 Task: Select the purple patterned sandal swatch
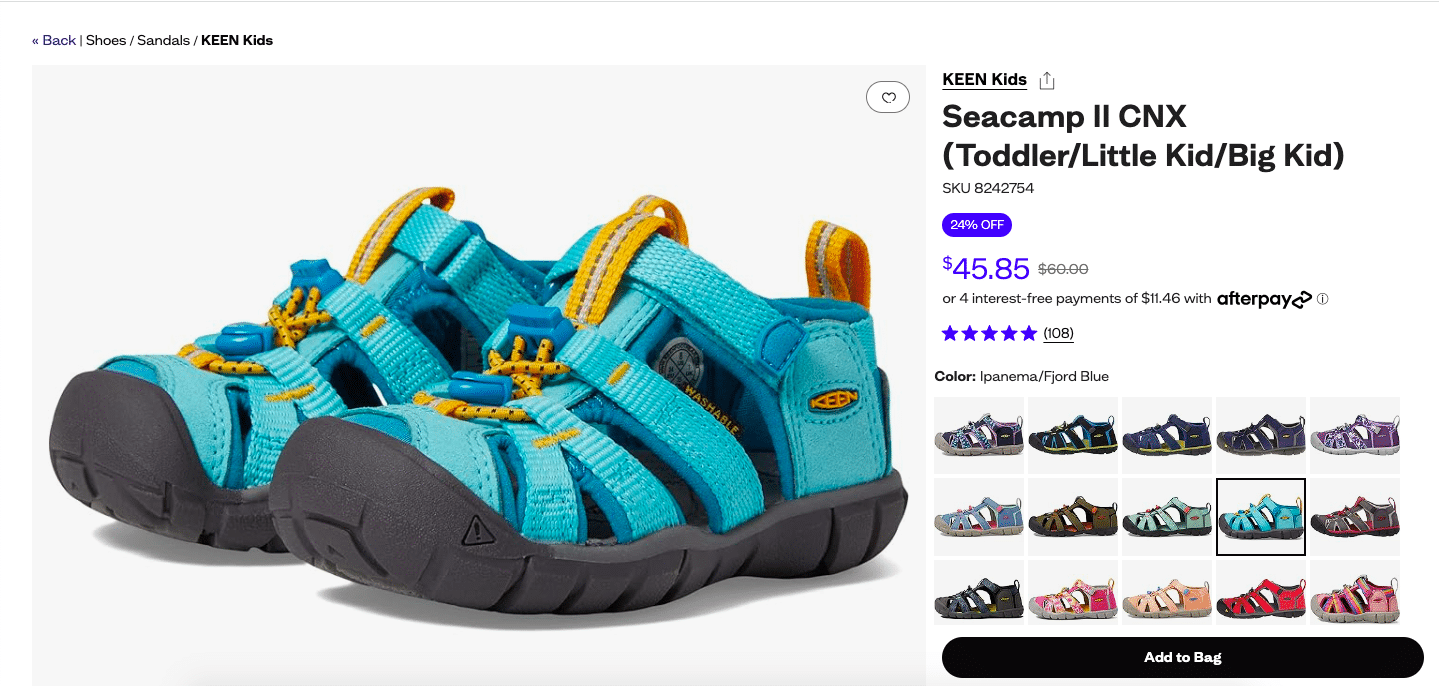tap(1354, 435)
